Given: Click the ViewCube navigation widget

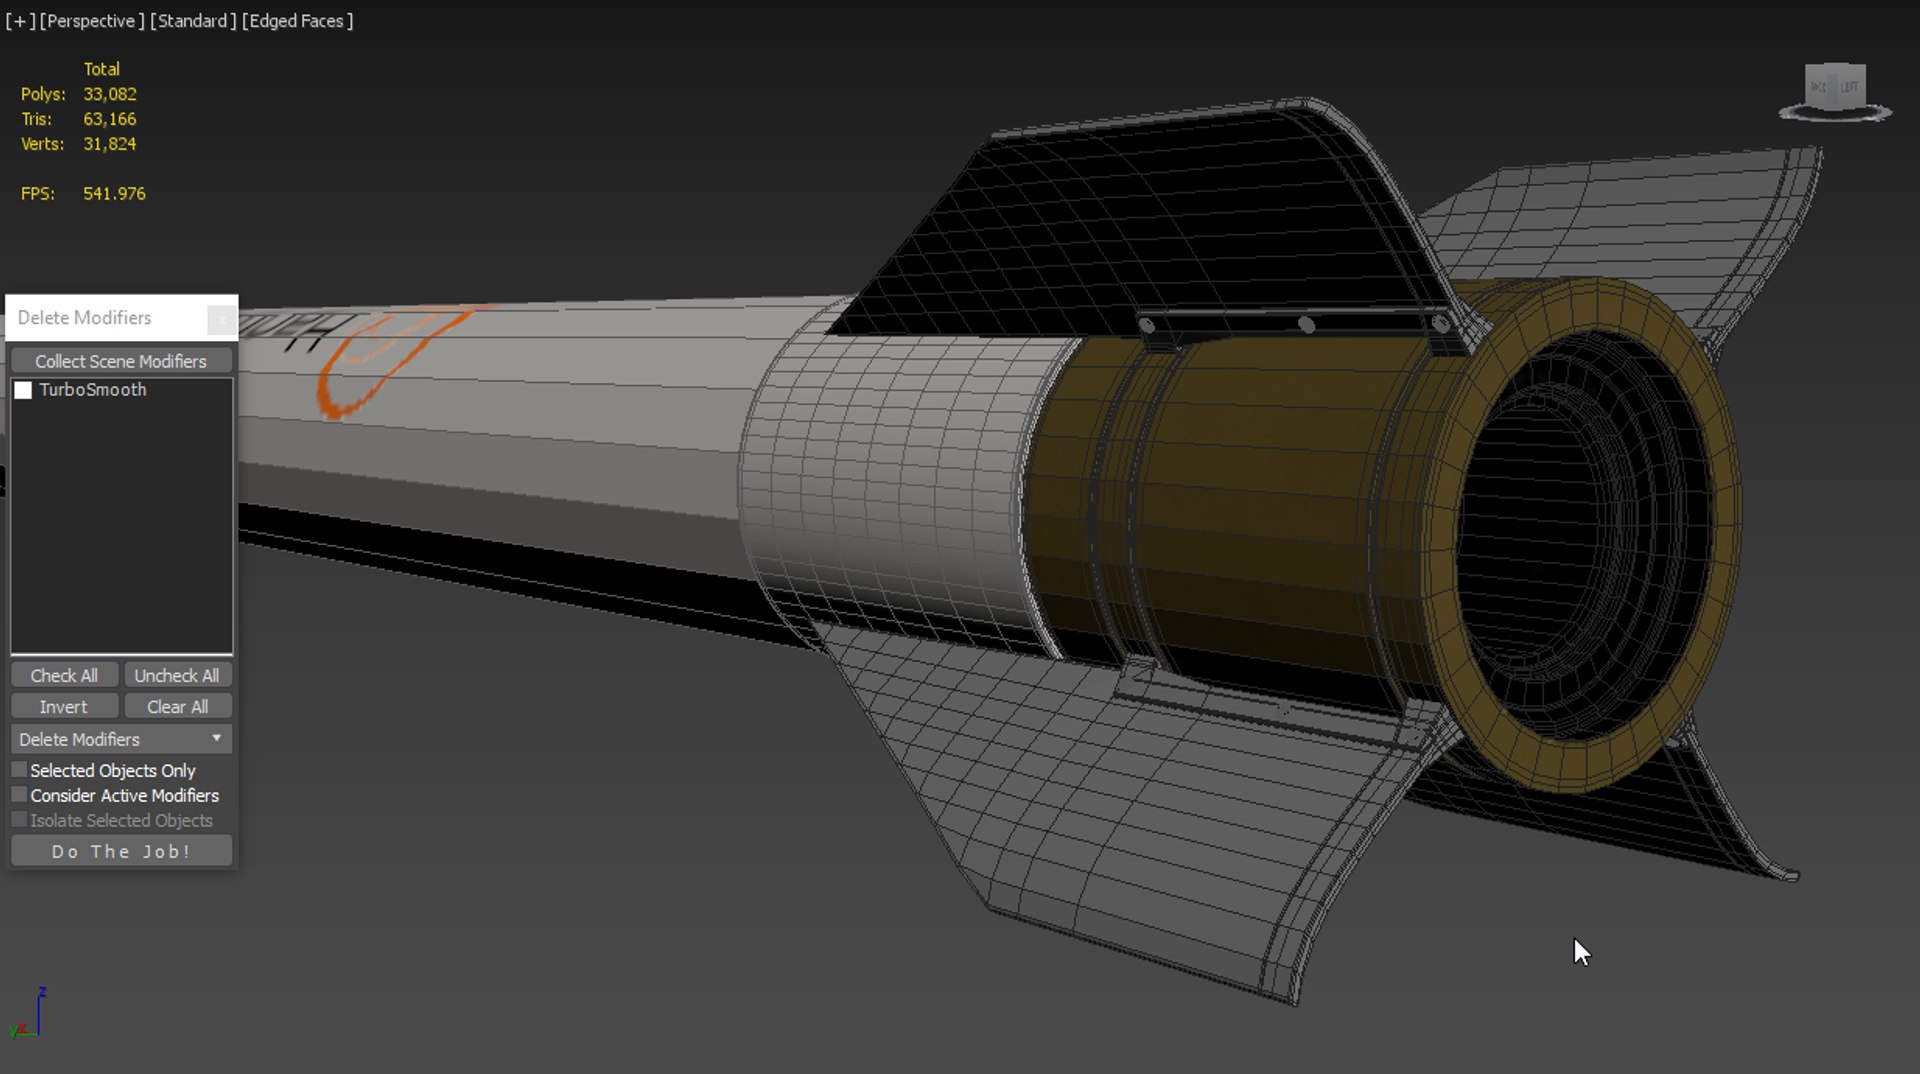Looking at the screenshot, I should pos(1835,92).
